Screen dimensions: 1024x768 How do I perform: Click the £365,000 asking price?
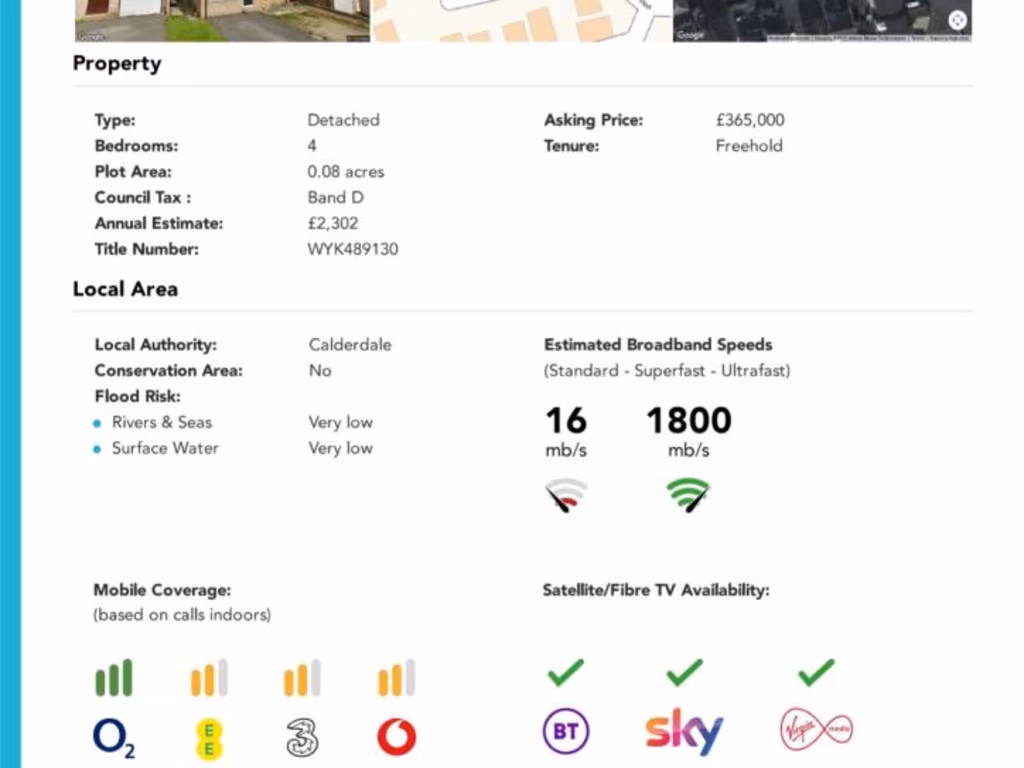click(750, 120)
